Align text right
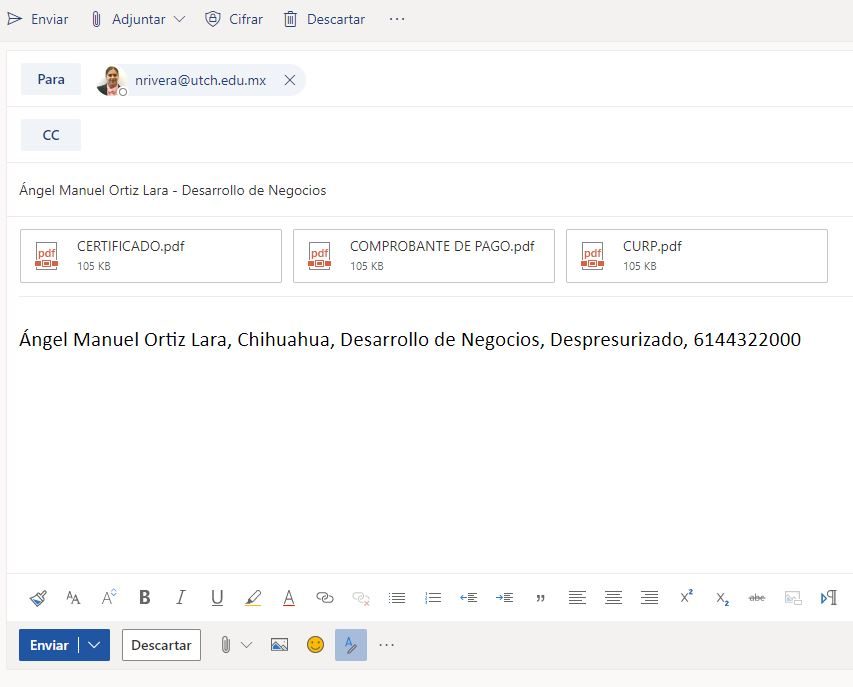Screen dimensions: 853x687 point(649,598)
